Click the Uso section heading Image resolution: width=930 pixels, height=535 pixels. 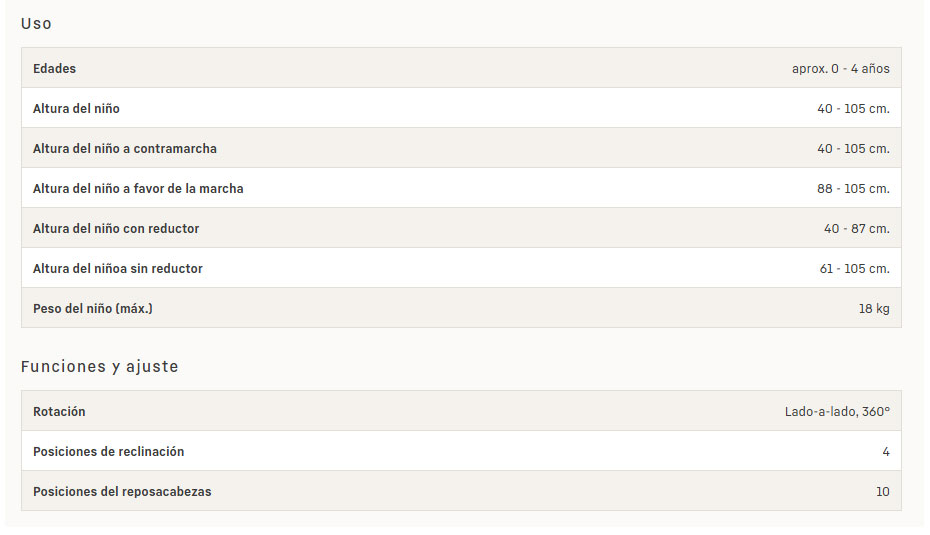coord(36,24)
